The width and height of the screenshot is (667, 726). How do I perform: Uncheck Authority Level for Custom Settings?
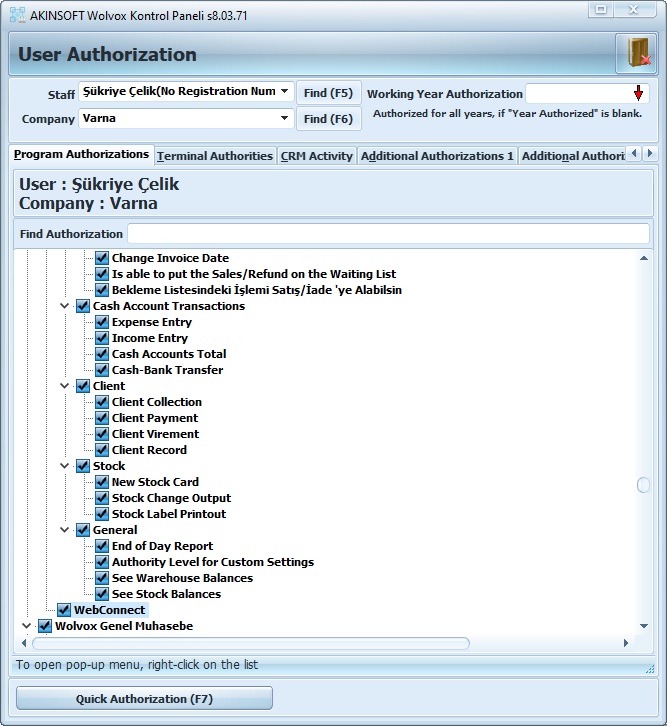[102, 562]
